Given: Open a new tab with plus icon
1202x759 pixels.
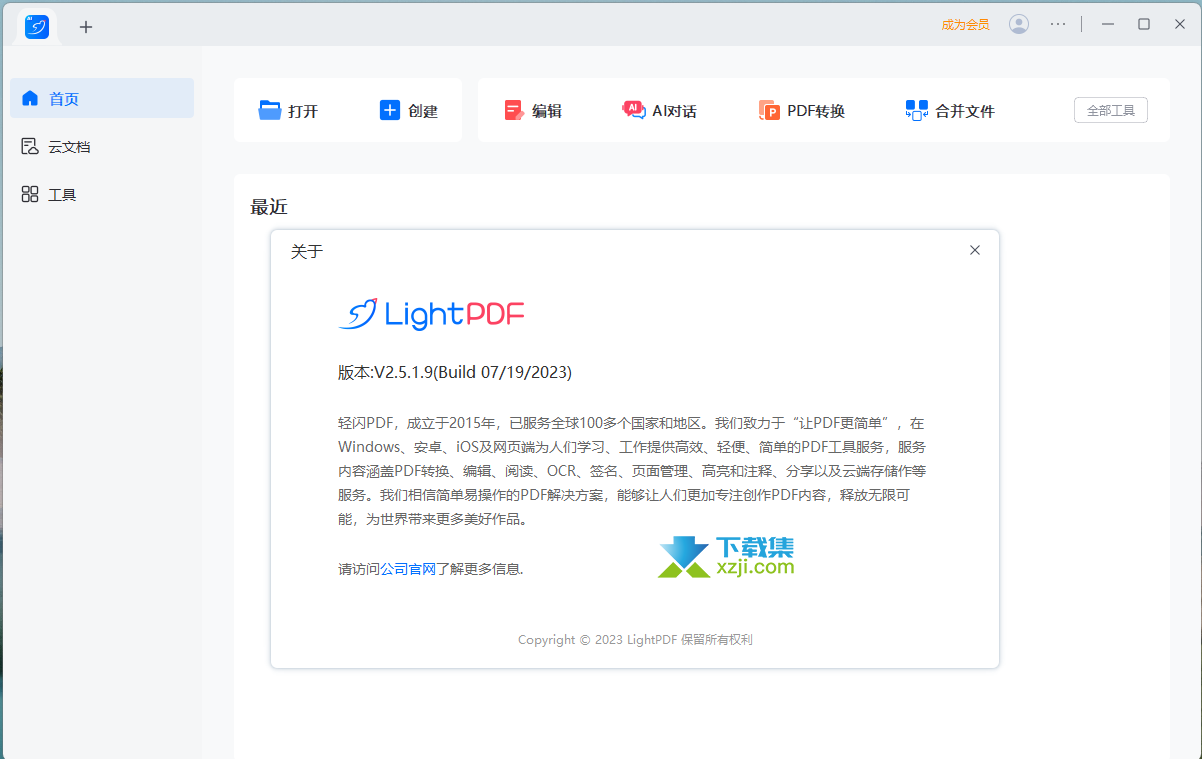Looking at the screenshot, I should [86, 27].
